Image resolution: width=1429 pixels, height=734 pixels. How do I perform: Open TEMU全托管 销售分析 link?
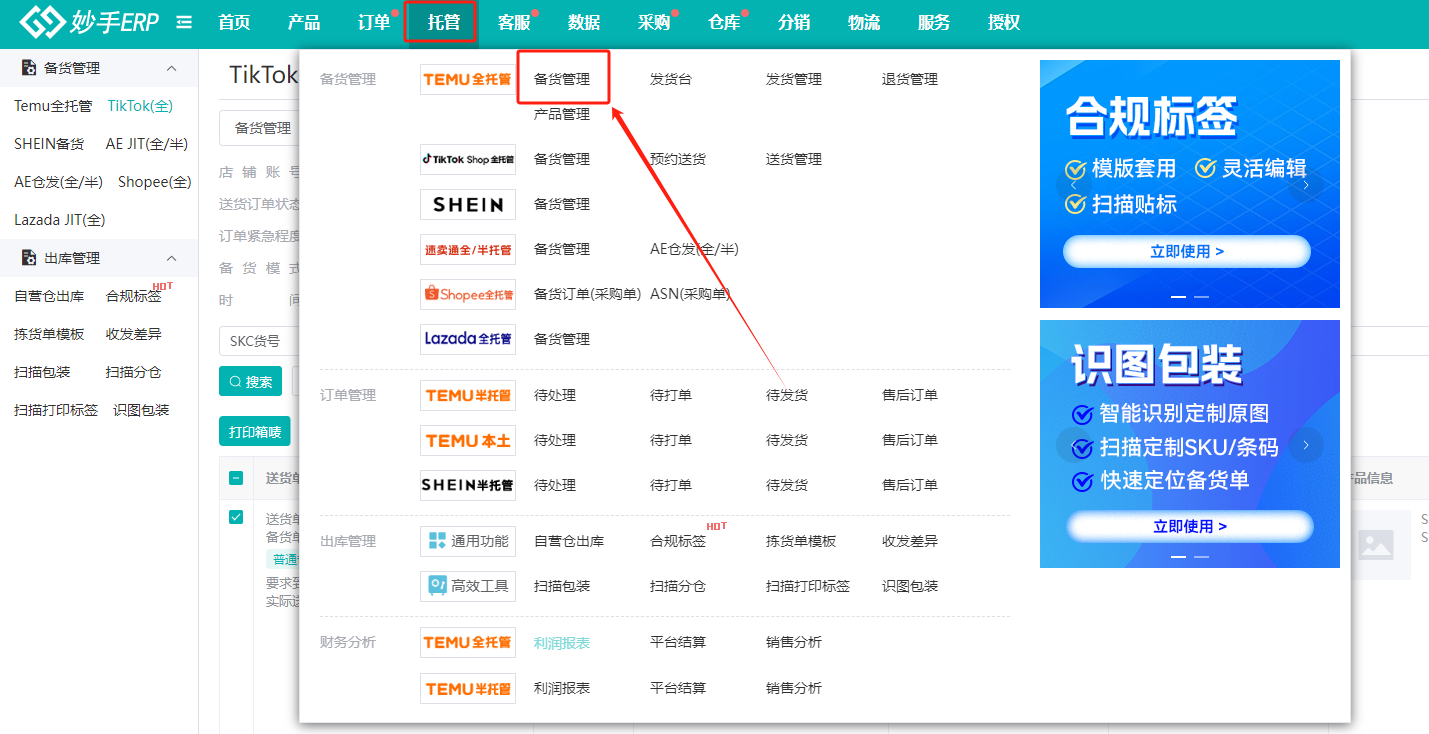[x=794, y=643]
